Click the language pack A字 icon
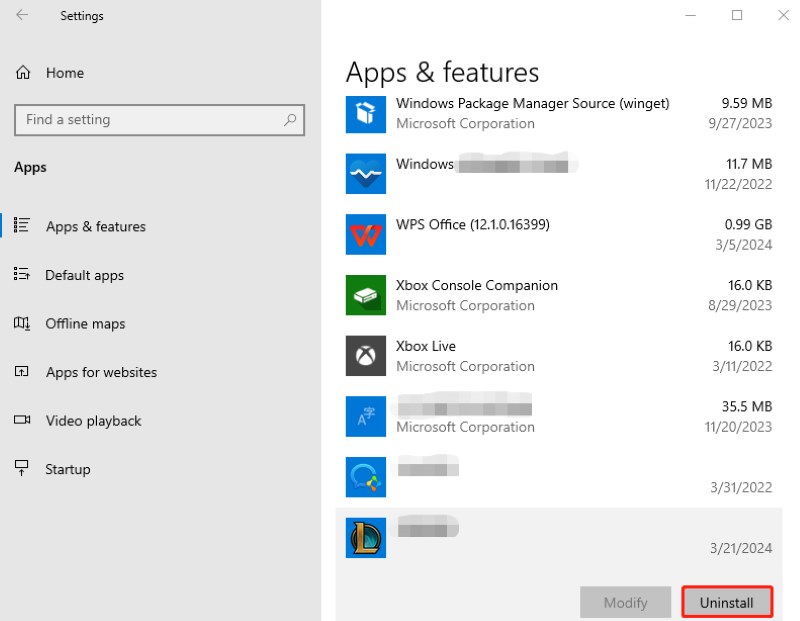The width and height of the screenshot is (800, 621). click(366, 416)
